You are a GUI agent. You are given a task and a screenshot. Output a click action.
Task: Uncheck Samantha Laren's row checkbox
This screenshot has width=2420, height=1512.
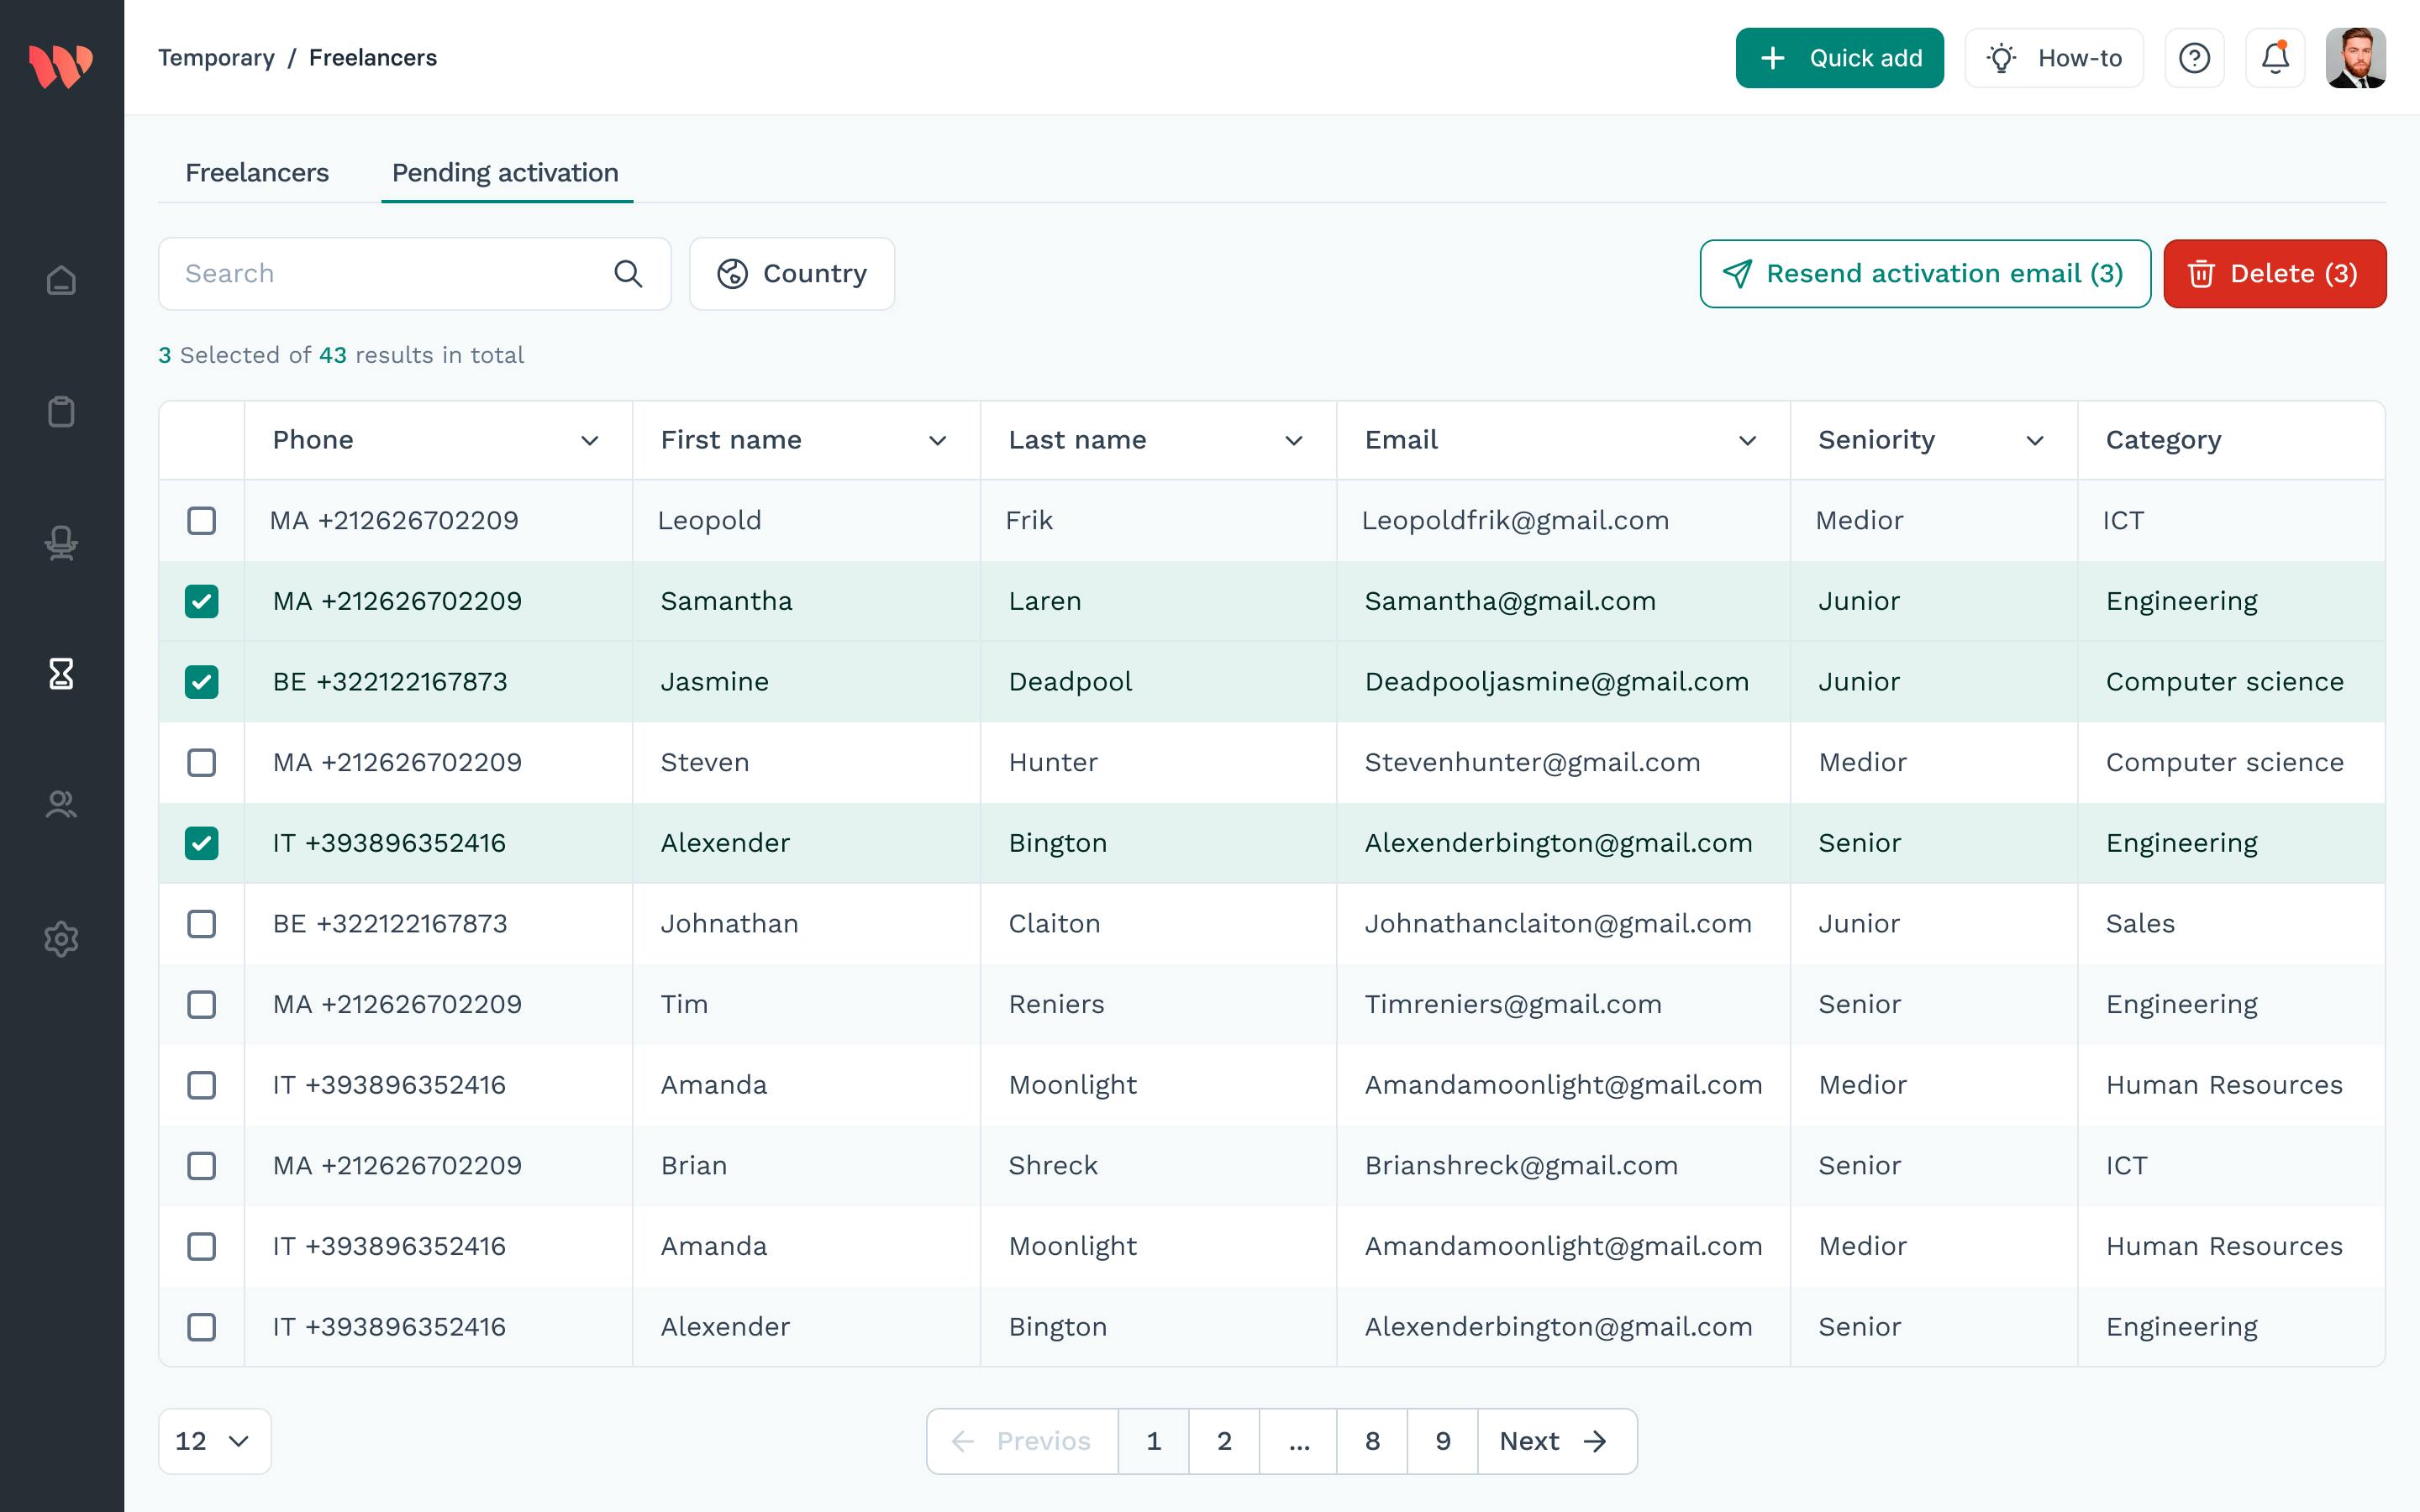click(202, 601)
